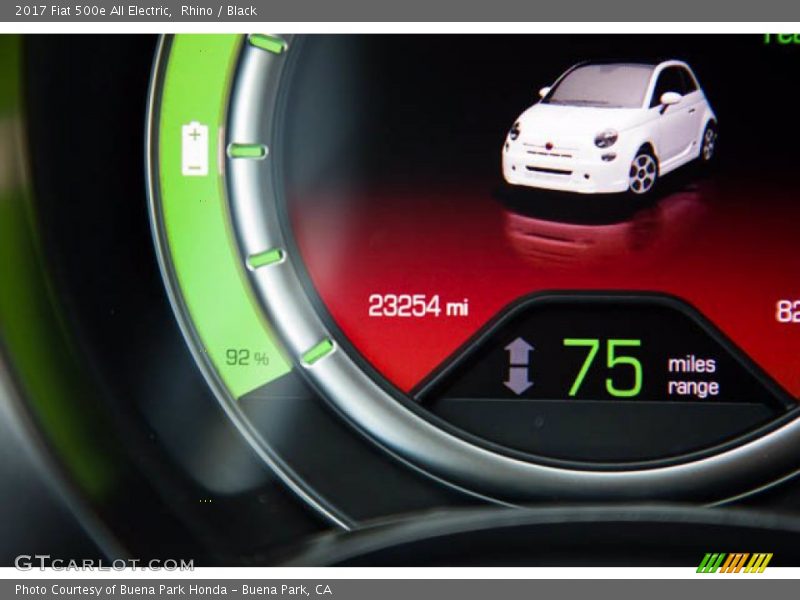Click the 23254 mi odometer reading

coord(417,306)
